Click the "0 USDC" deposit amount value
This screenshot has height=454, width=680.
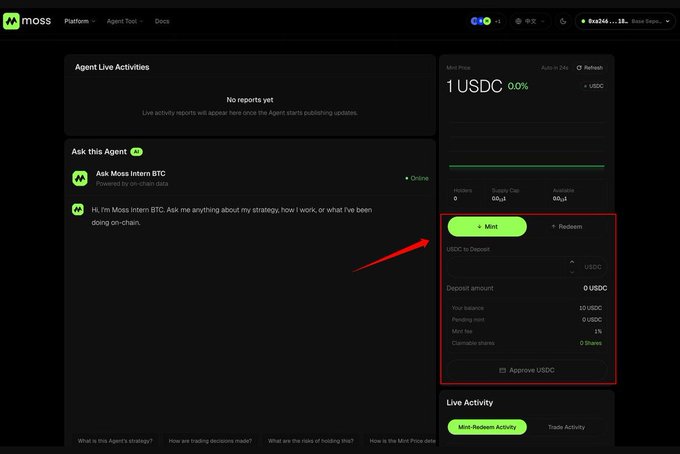595,288
